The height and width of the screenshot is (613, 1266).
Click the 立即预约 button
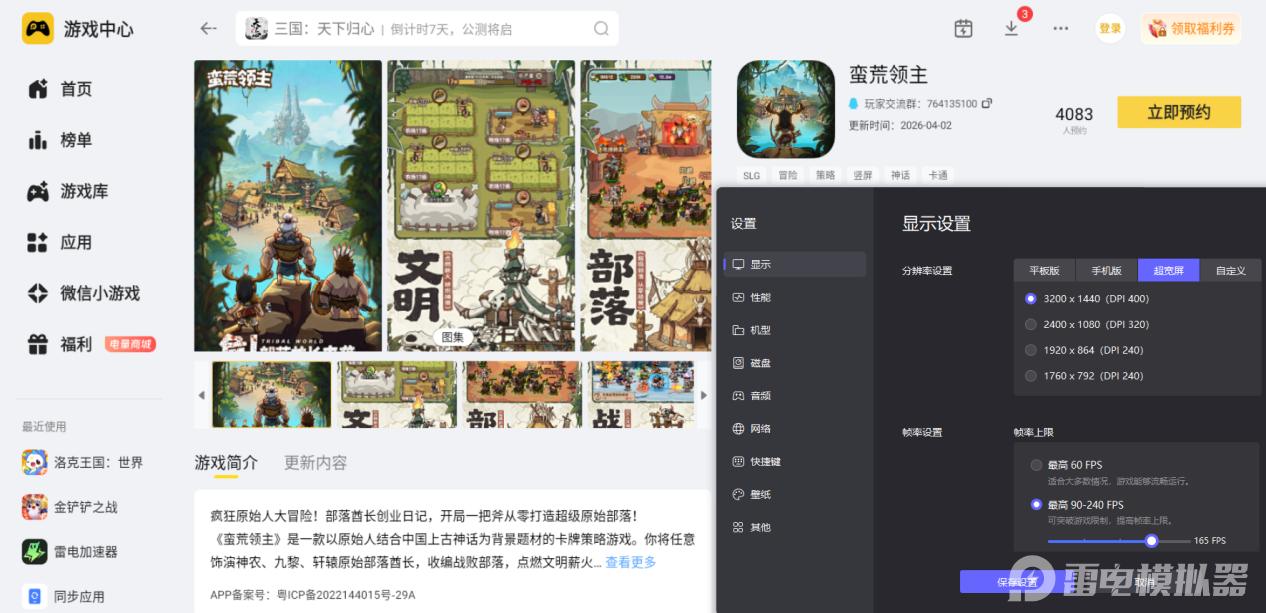coord(1179,112)
